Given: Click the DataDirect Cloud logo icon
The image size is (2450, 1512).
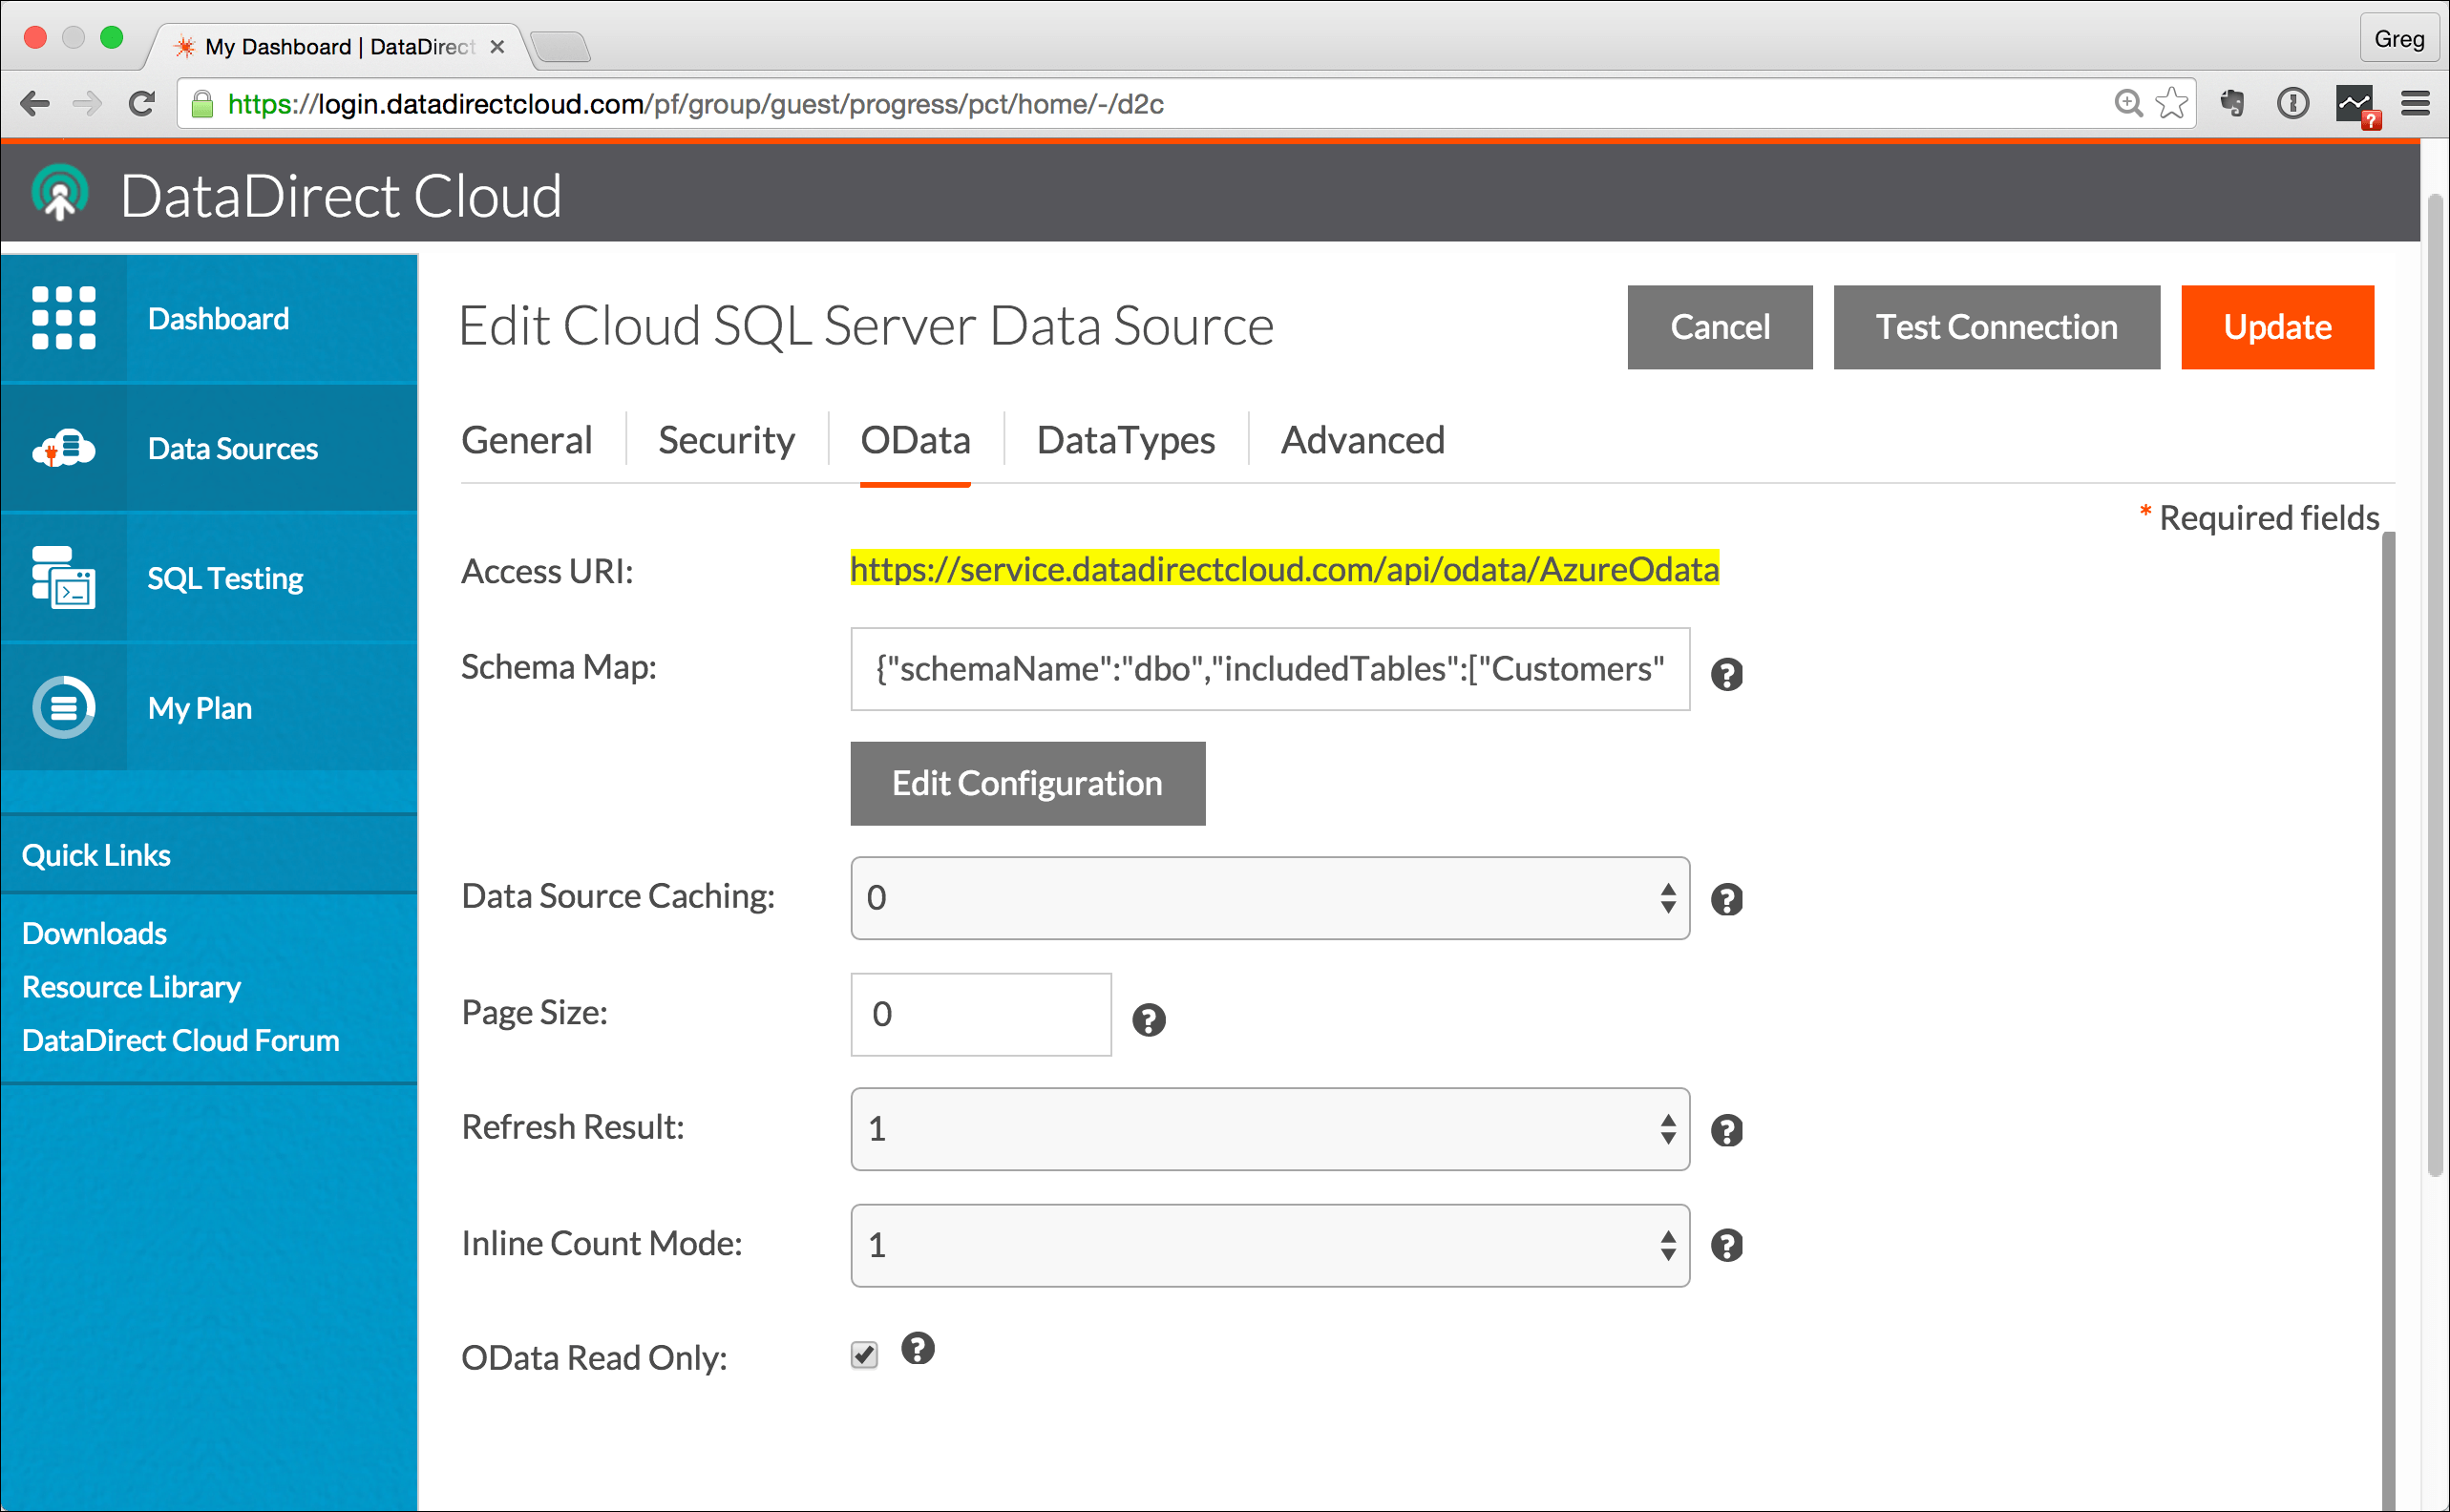Looking at the screenshot, I should click(60, 193).
